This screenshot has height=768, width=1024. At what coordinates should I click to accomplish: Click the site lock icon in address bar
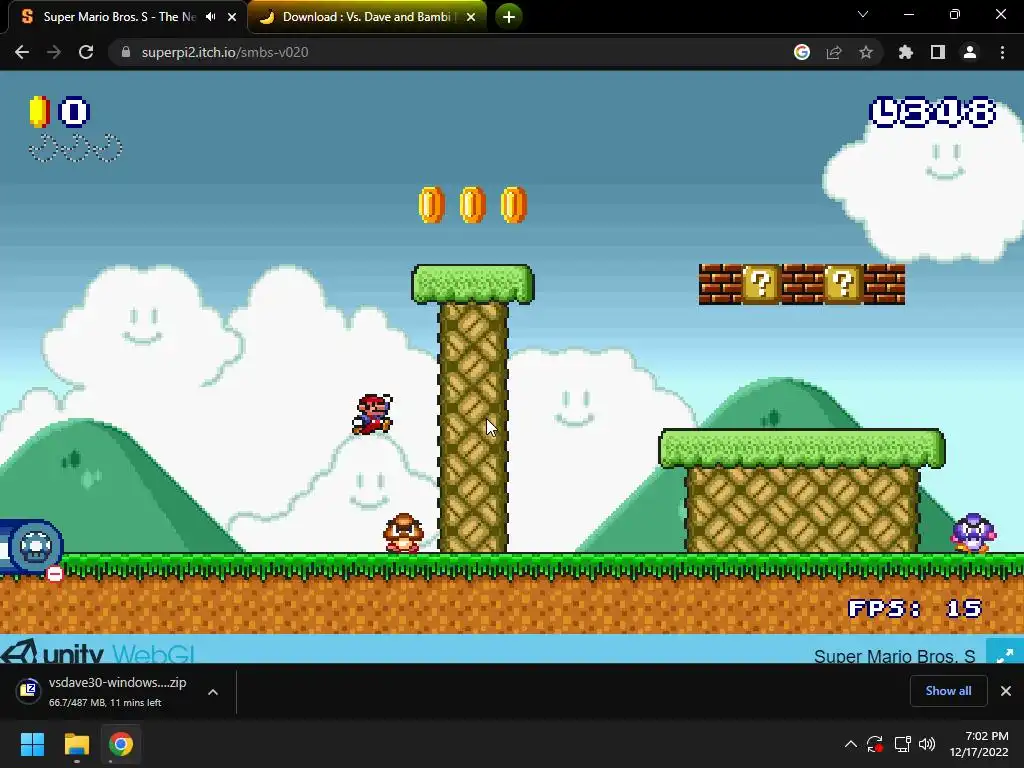[x=126, y=52]
